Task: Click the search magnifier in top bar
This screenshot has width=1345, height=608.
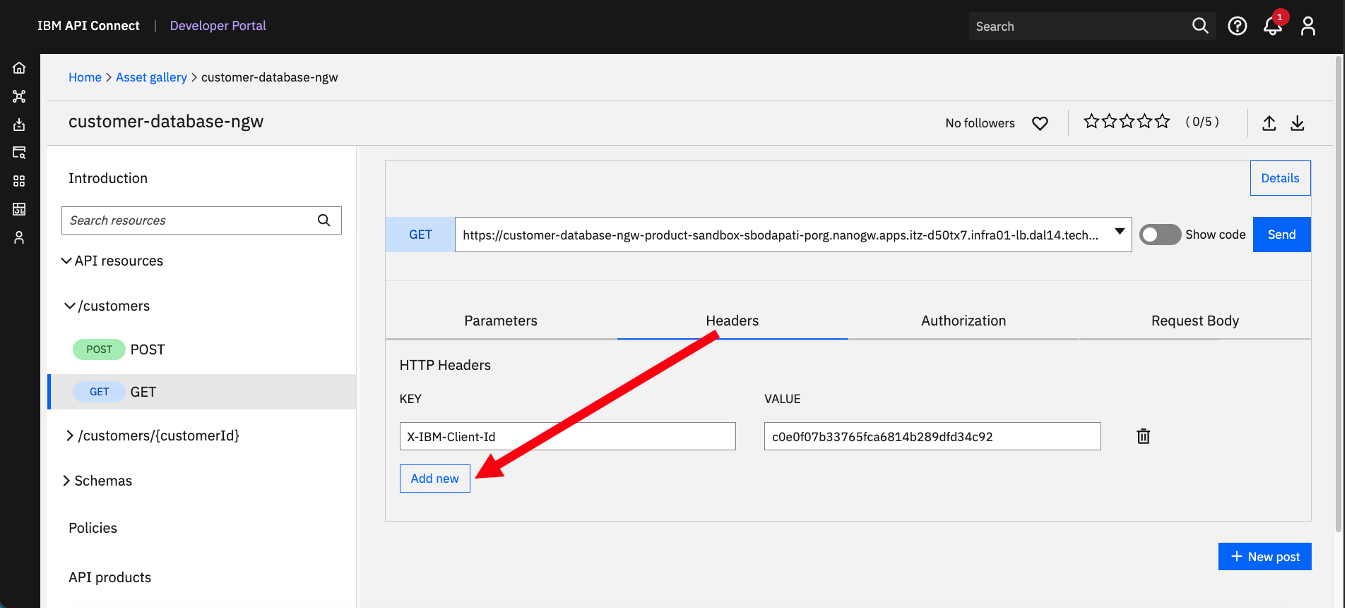Action: (1200, 26)
